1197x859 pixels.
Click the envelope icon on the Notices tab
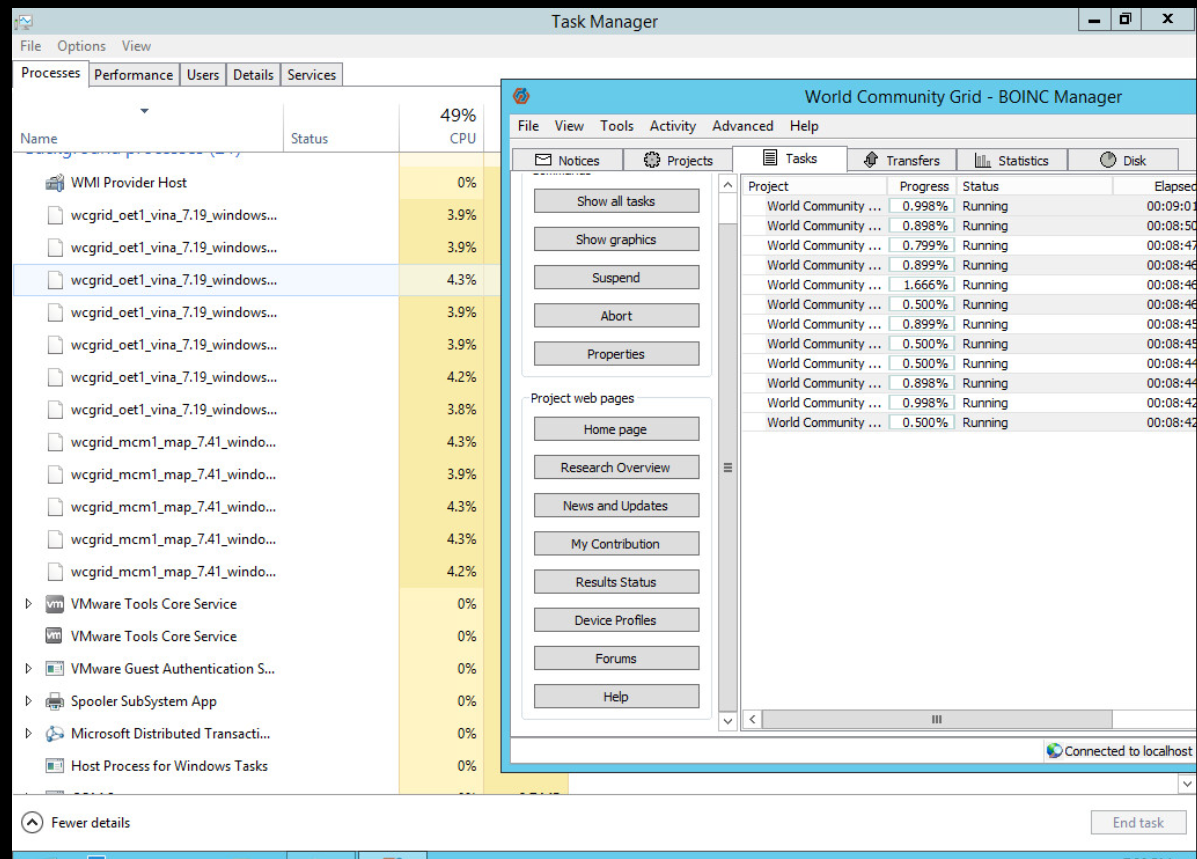(543, 160)
